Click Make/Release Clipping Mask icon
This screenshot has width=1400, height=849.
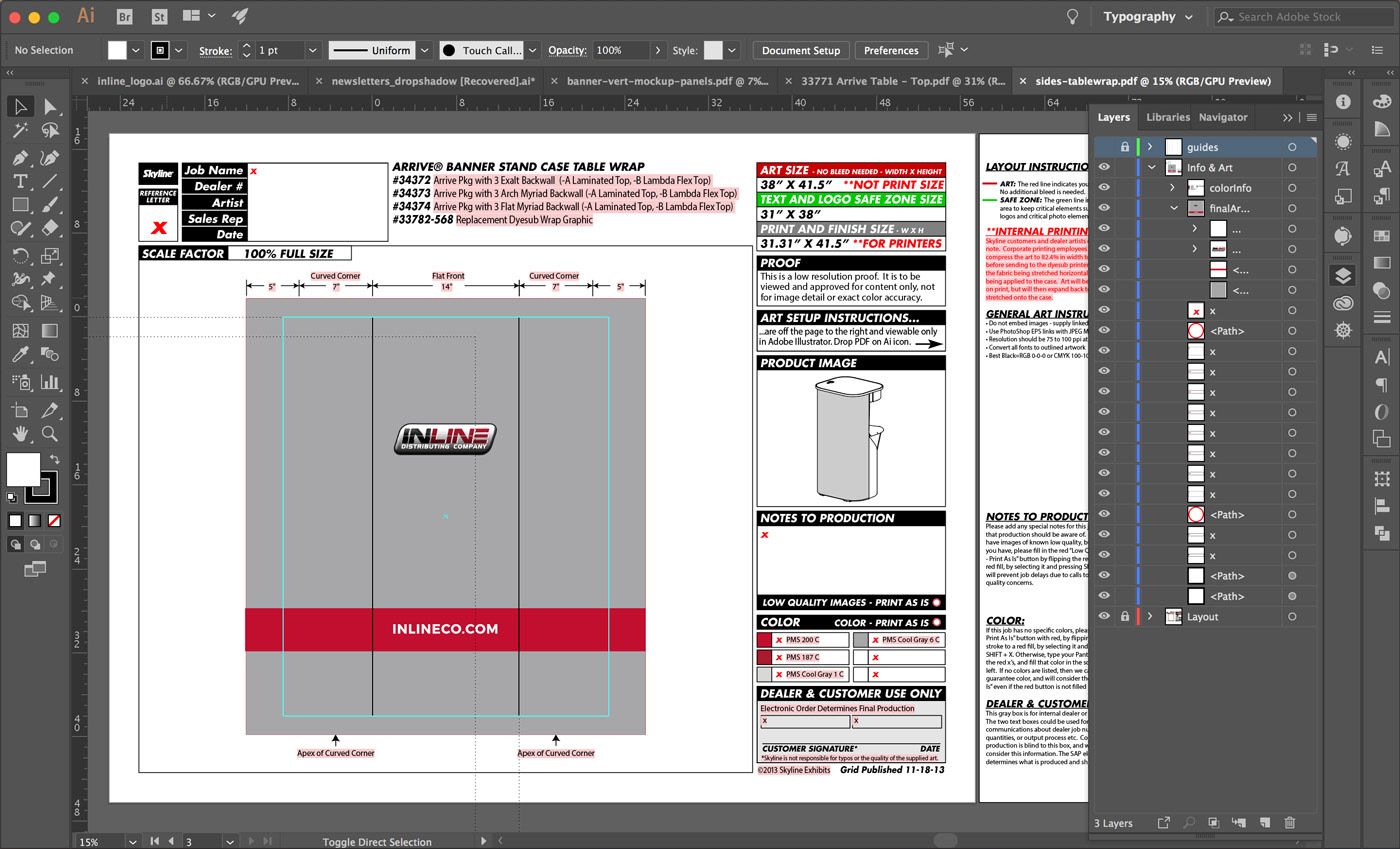point(1214,823)
